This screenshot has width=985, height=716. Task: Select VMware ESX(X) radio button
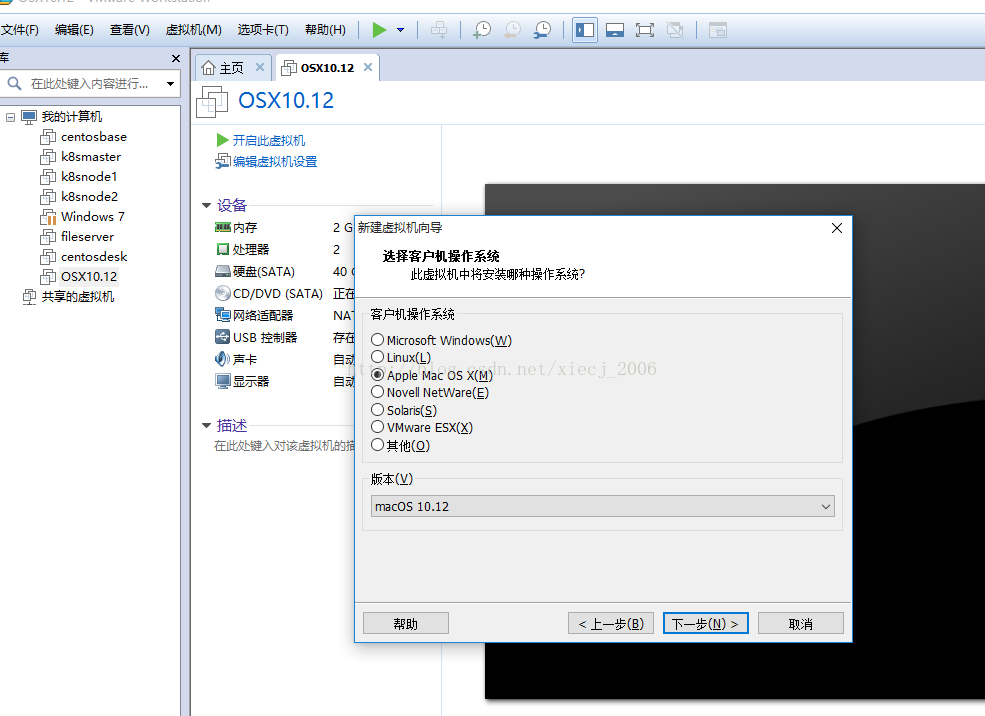click(x=378, y=427)
